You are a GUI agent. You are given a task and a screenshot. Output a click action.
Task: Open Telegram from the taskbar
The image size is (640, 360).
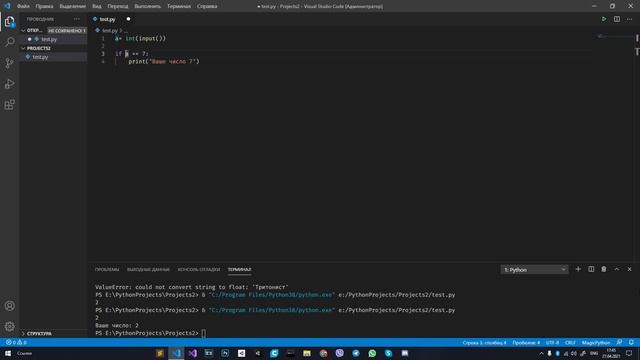tap(356, 353)
